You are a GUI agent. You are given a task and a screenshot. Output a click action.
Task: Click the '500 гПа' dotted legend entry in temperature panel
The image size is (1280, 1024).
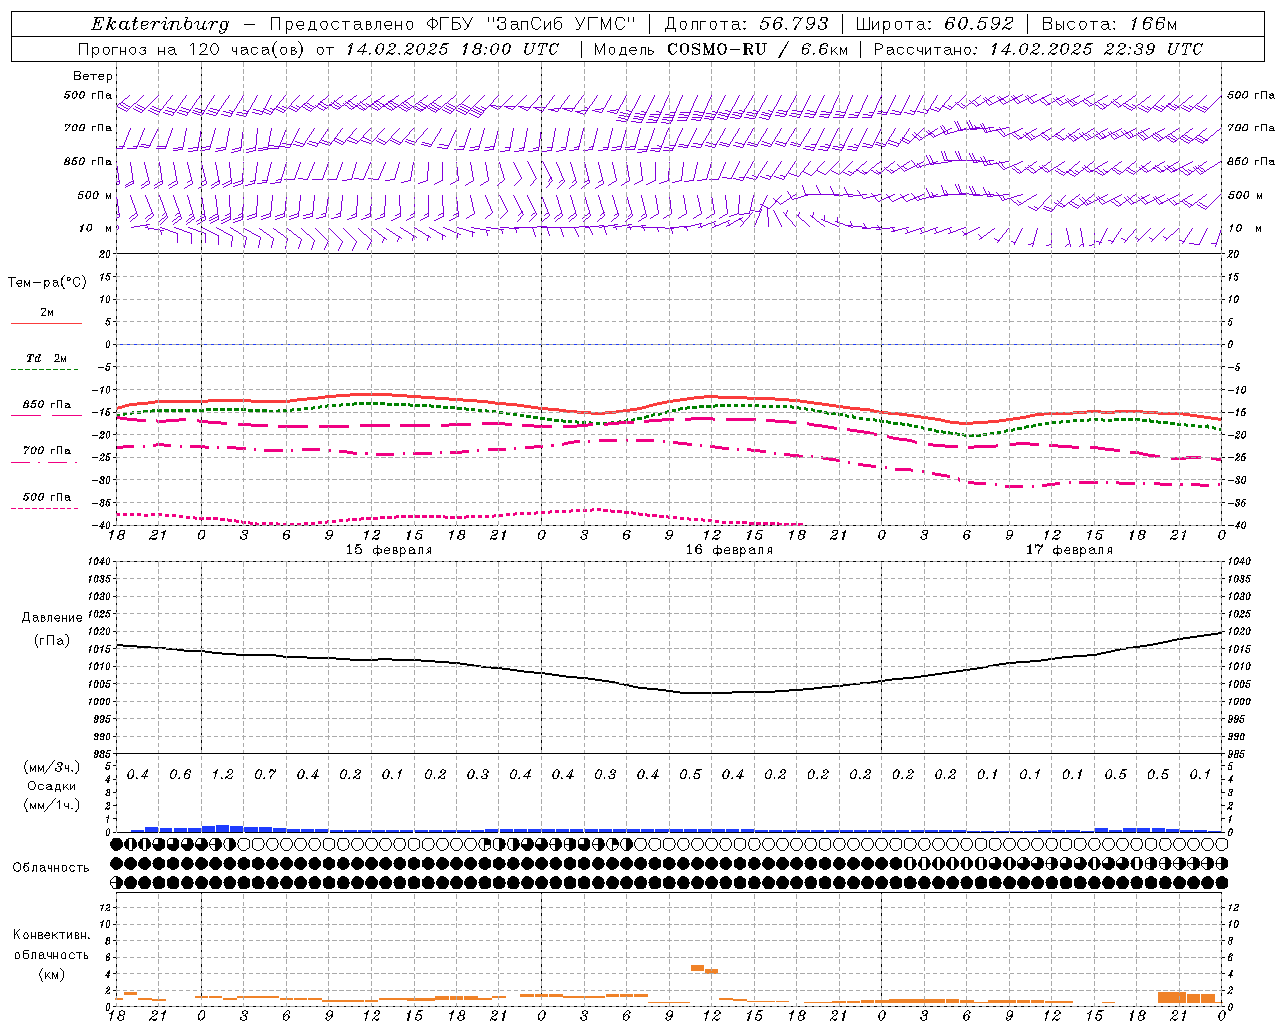click(x=46, y=502)
